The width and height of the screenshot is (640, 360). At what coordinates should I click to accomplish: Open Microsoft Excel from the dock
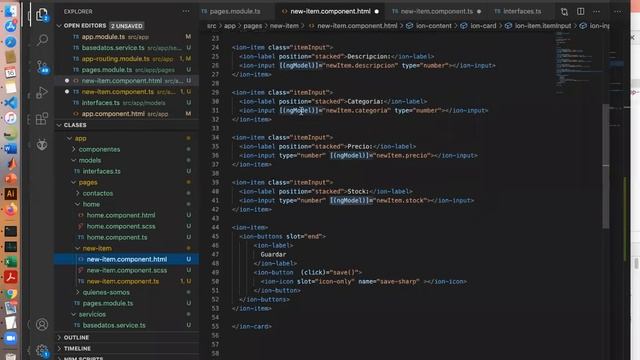[11, 262]
